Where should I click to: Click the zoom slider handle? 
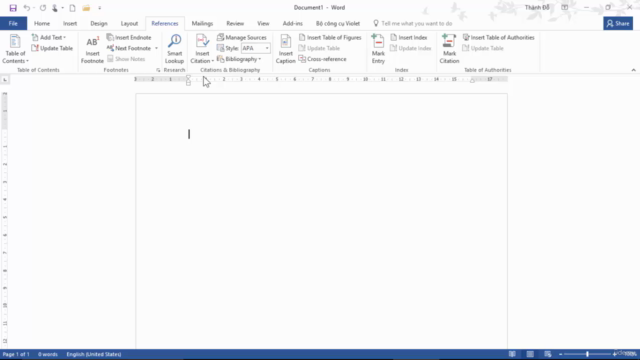(587, 354)
